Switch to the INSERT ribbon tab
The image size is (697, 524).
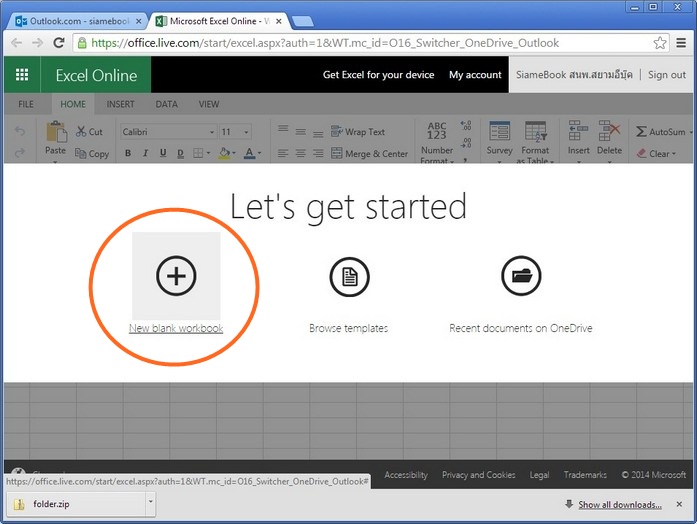(120, 104)
